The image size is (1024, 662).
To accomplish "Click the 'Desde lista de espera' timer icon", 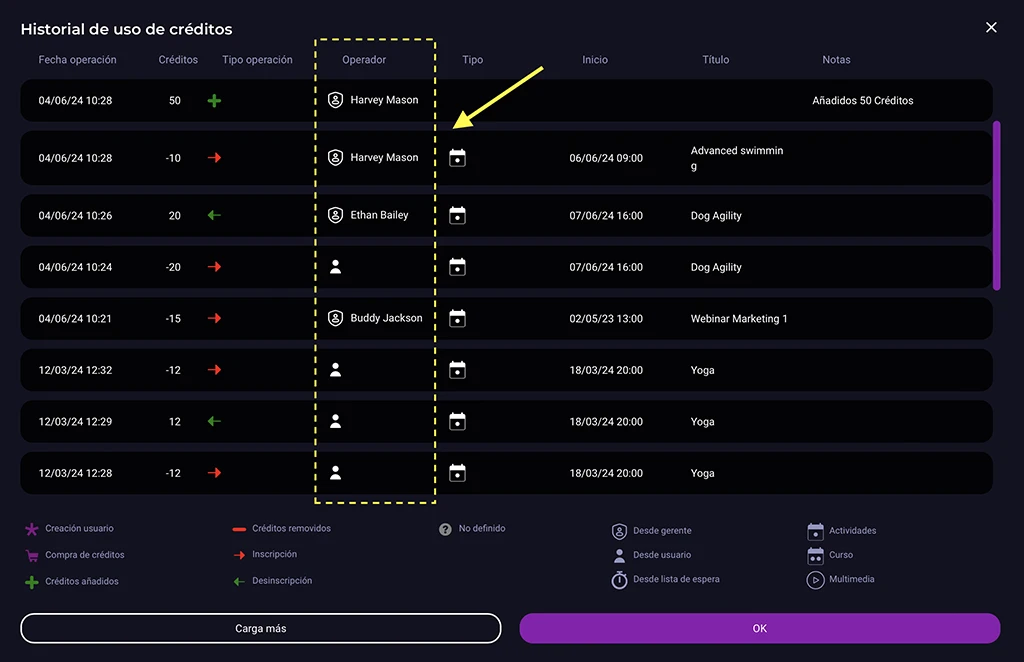I will click(619, 580).
